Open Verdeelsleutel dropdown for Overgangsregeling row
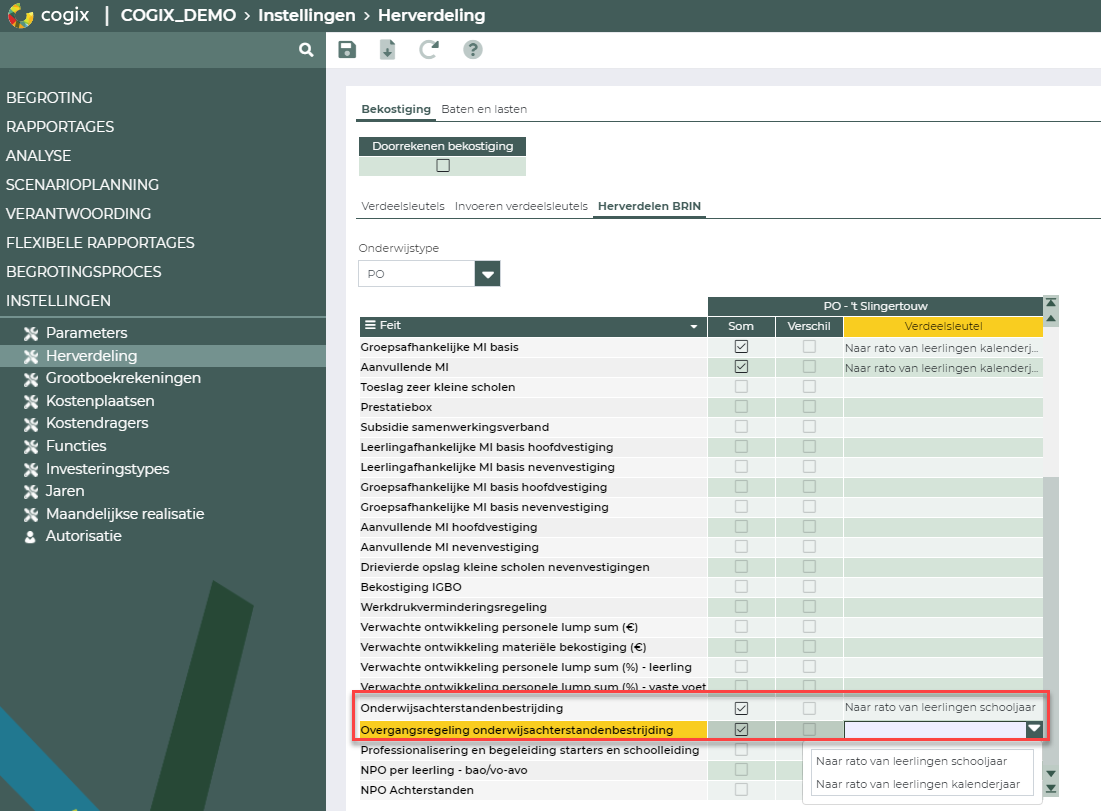The height and width of the screenshot is (811, 1101). [x=1034, y=730]
